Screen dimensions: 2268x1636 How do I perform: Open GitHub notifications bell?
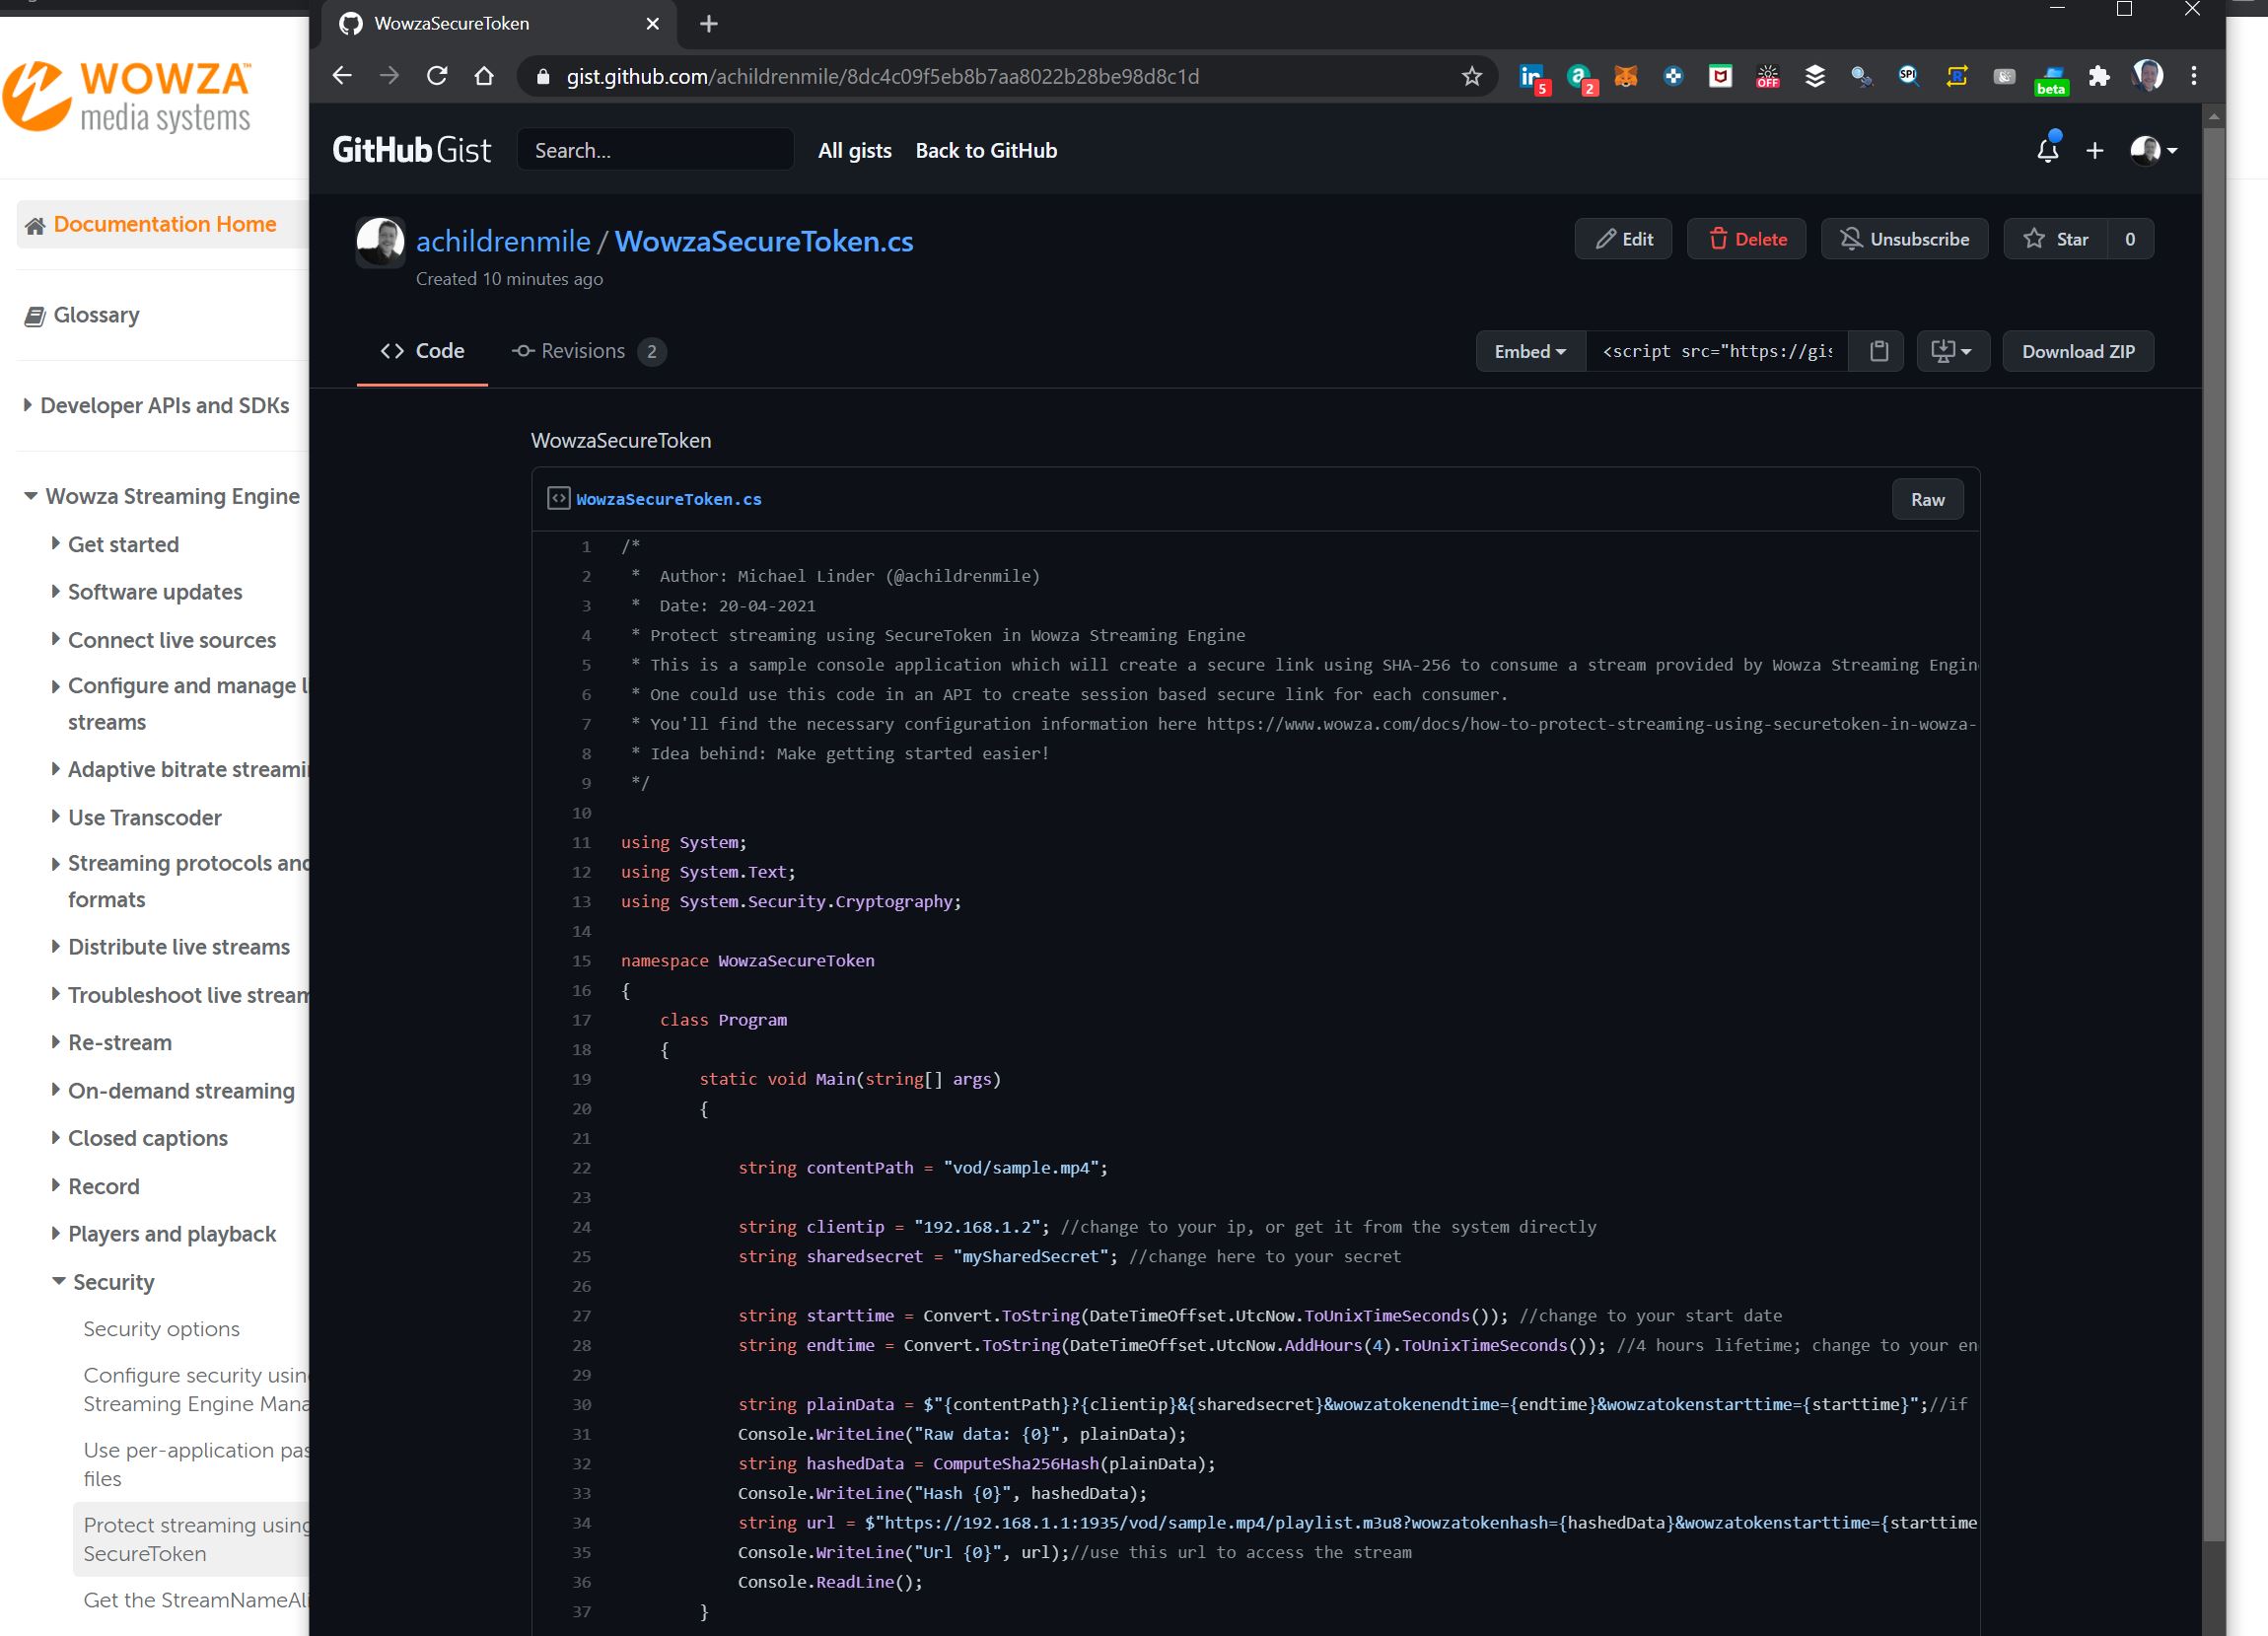[x=2047, y=150]
